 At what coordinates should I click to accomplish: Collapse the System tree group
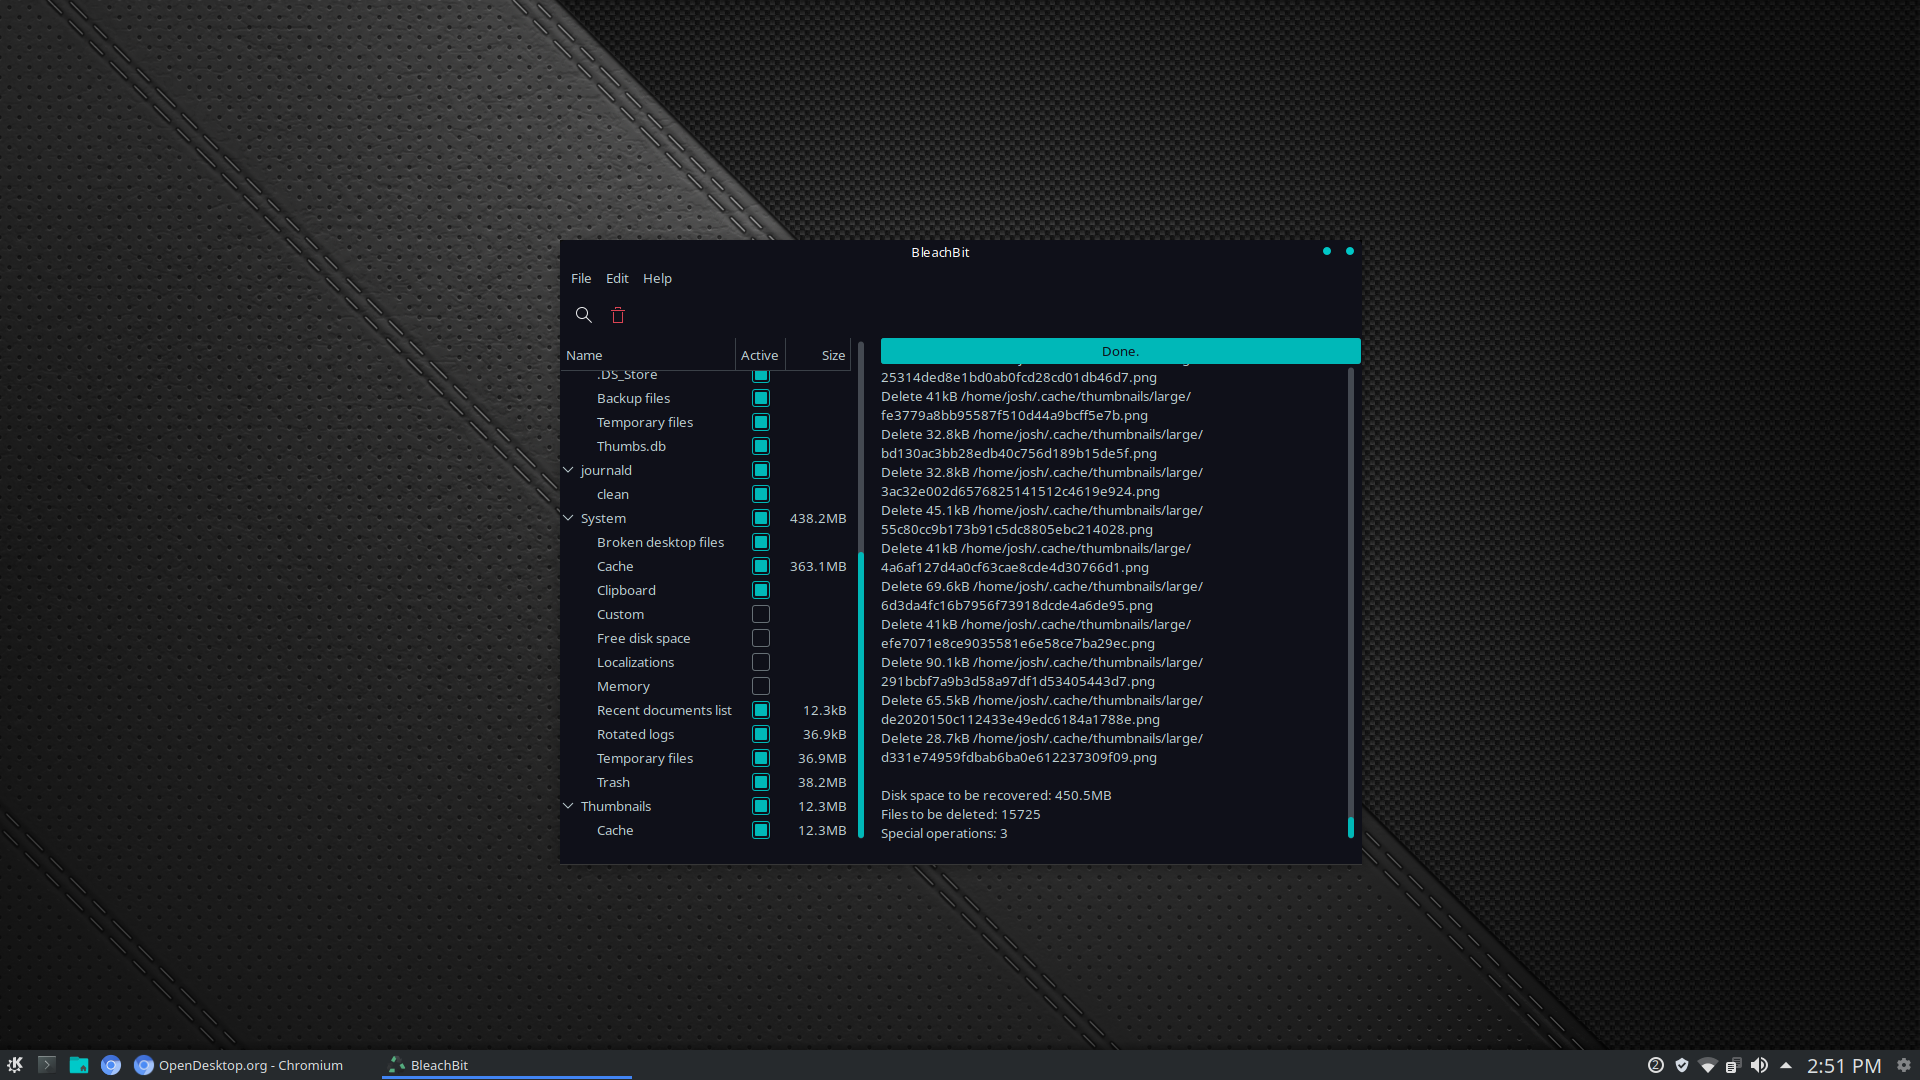tap(568, 518)
